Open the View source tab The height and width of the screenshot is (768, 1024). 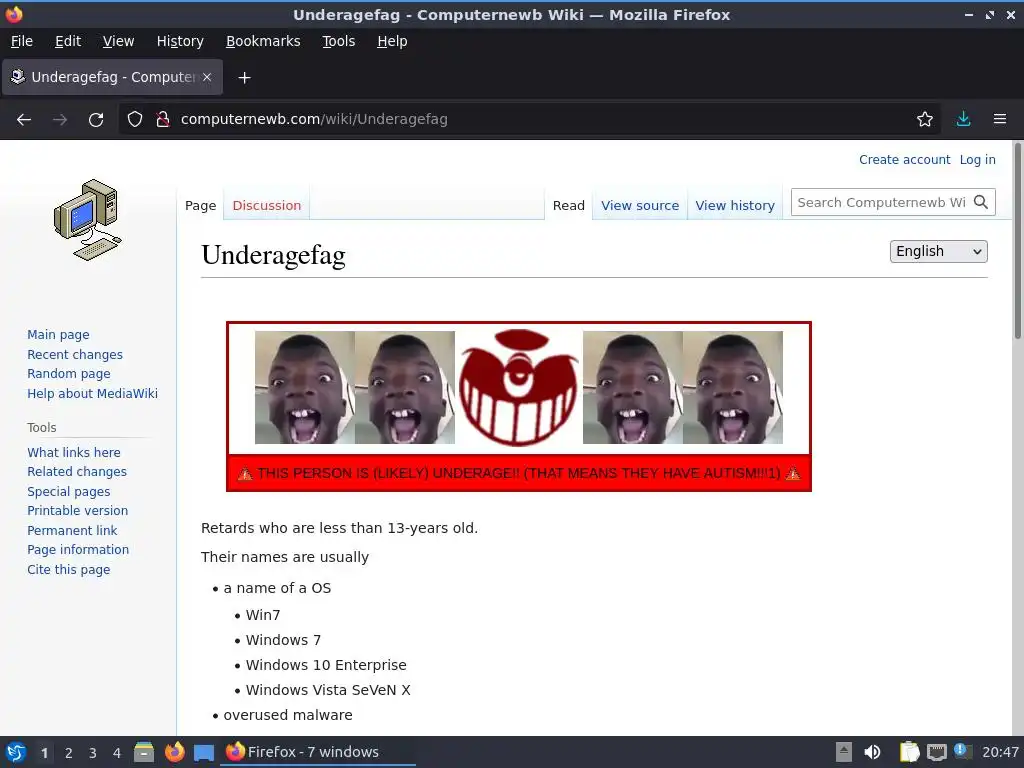(640, 206)
